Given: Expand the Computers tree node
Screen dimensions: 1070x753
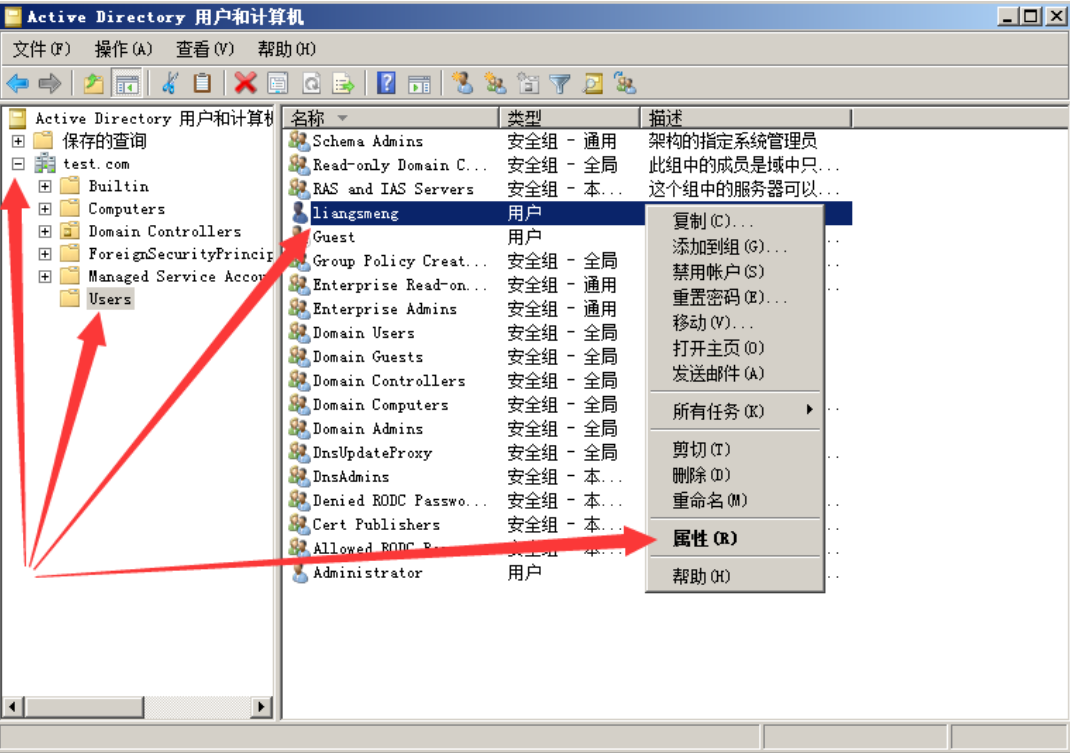Looking at the screenshot, I should click(x=44, y=209).
